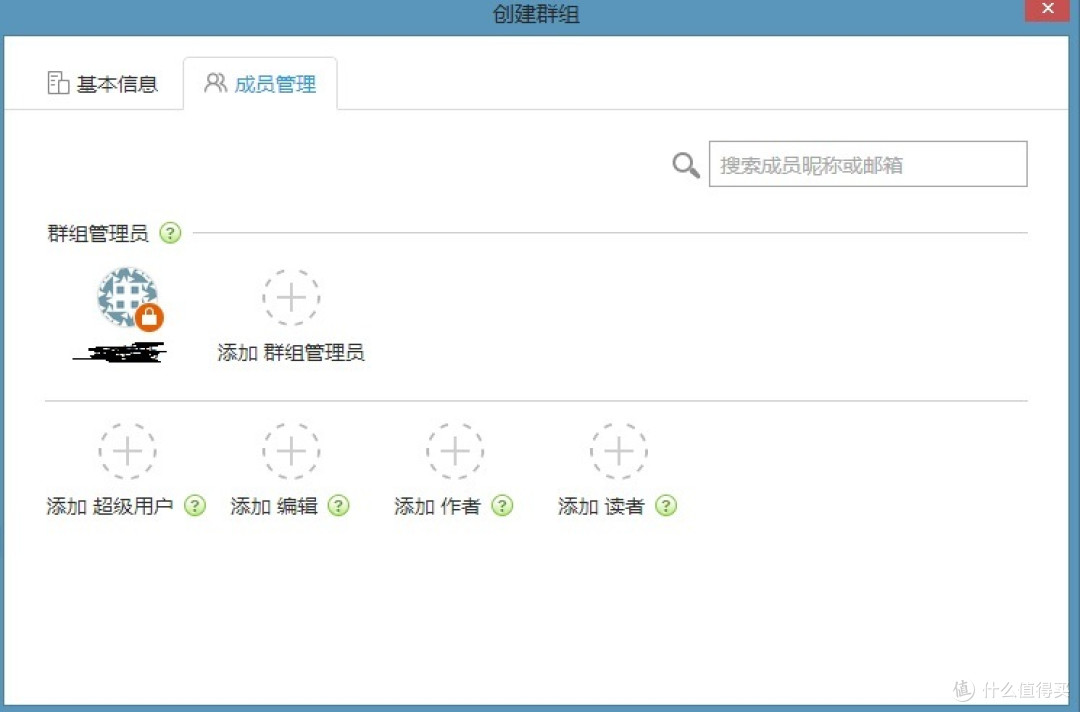The image size is (1080, 712).
Task: Focus the 搜索成员昵称或邮箱 search field
Action: (x=868, y=164)
